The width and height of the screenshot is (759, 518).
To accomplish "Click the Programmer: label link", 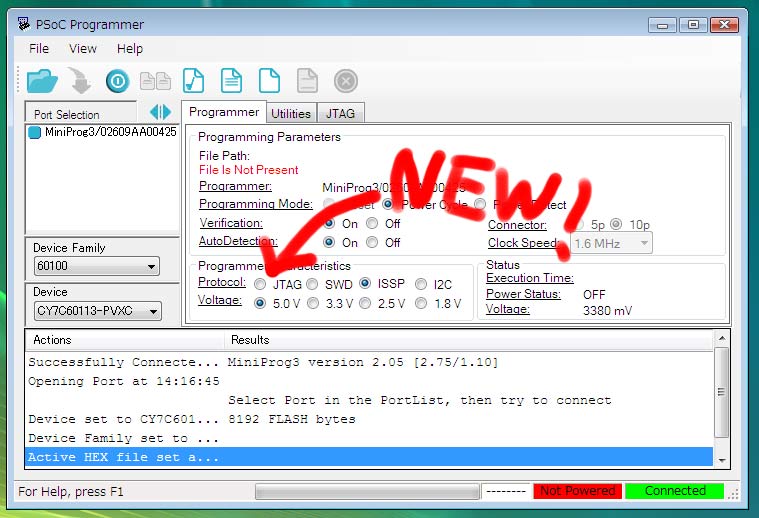I will 235,186.
